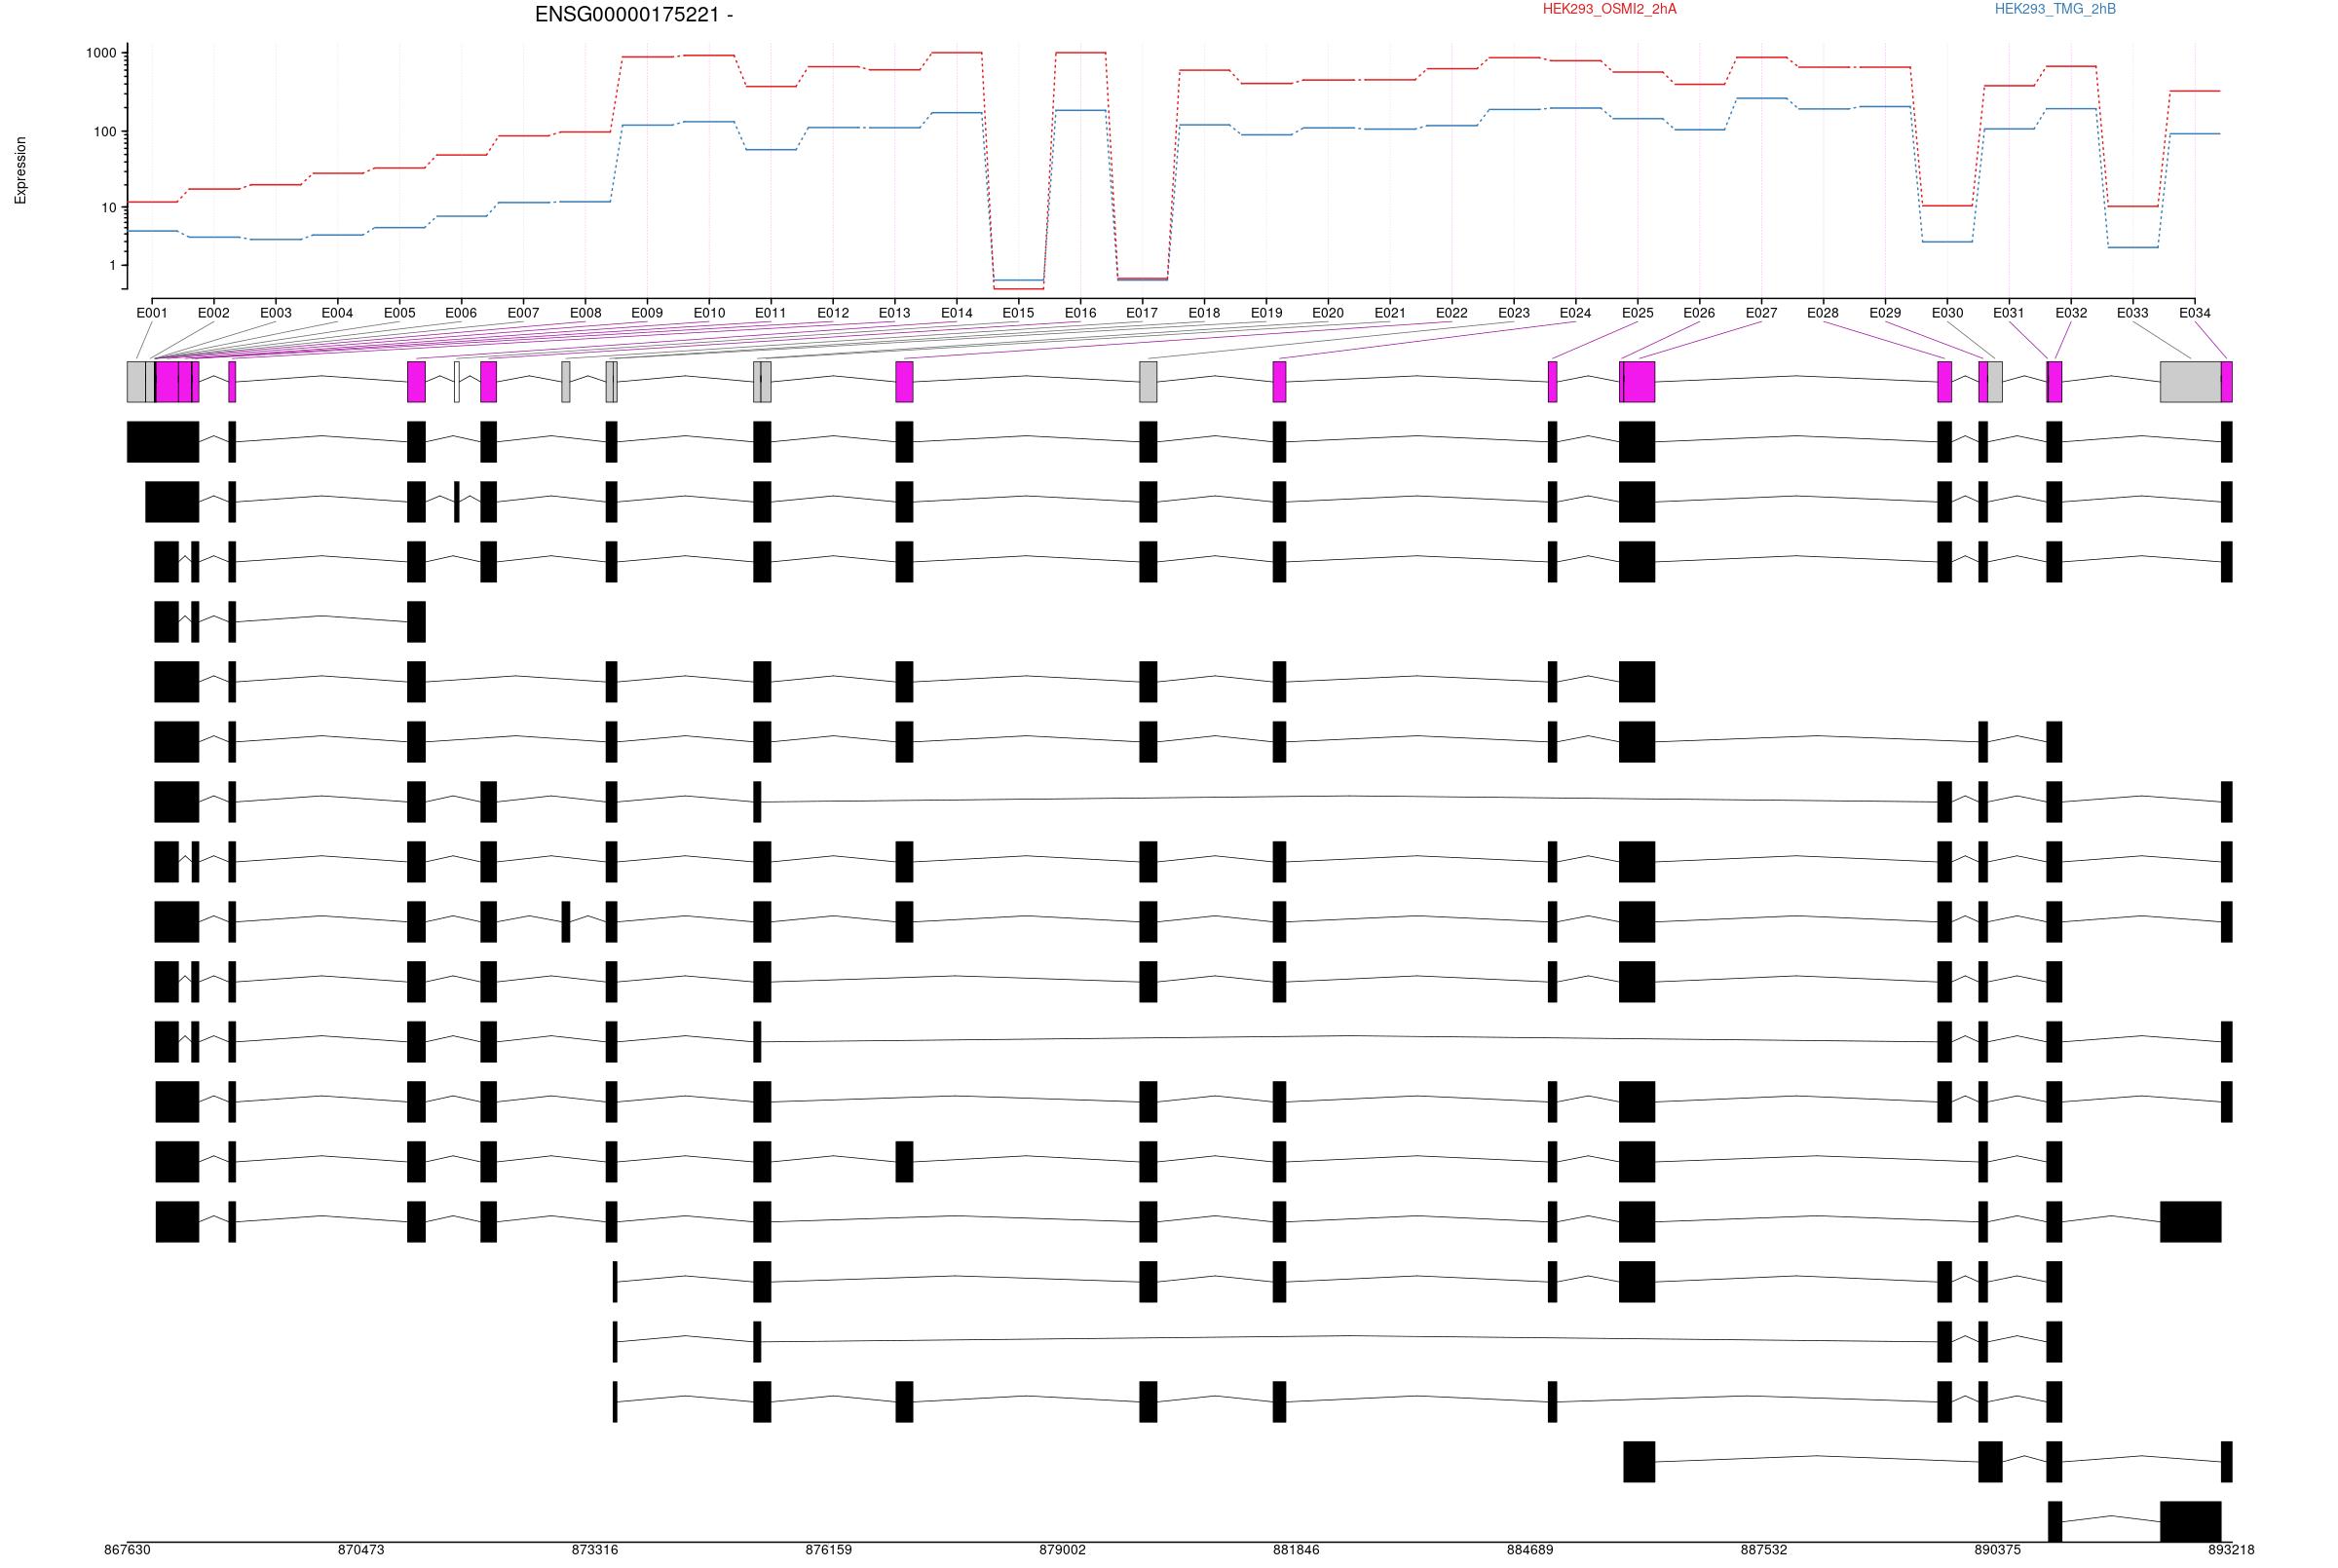Click exon label E027
2338x1568 pixels.
point(1761,313)
